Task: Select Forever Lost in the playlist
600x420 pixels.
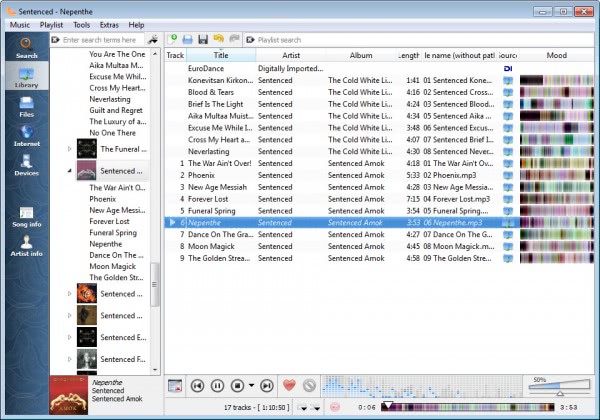Action: coord(380,199)
